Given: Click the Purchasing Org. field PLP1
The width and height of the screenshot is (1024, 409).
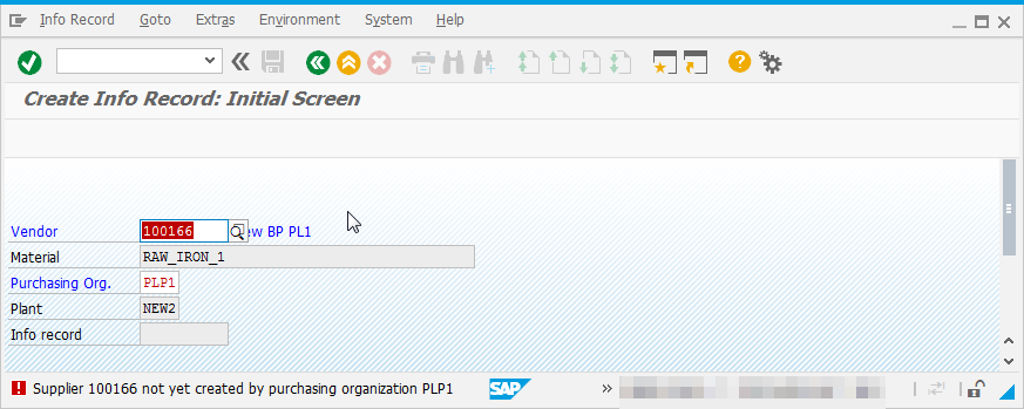Looking at the screenshot, I should pyautogui.click(x=159, y=283).
